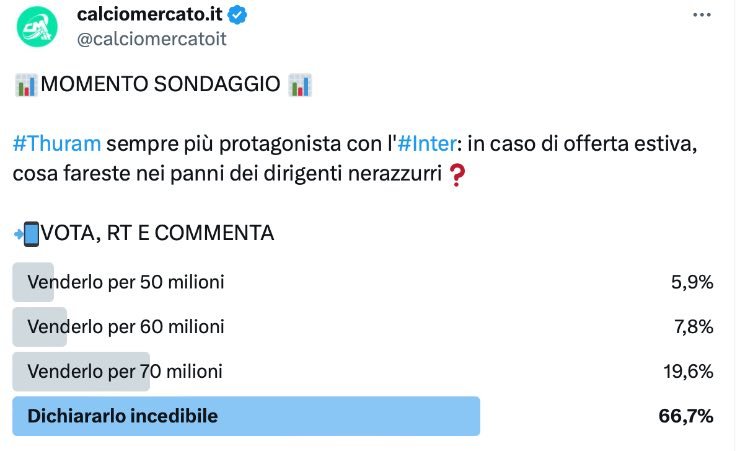Screen dimensions: 740x451
Task: Select poll option Dichiararlo incedibile
Action: tap(123, 416)
